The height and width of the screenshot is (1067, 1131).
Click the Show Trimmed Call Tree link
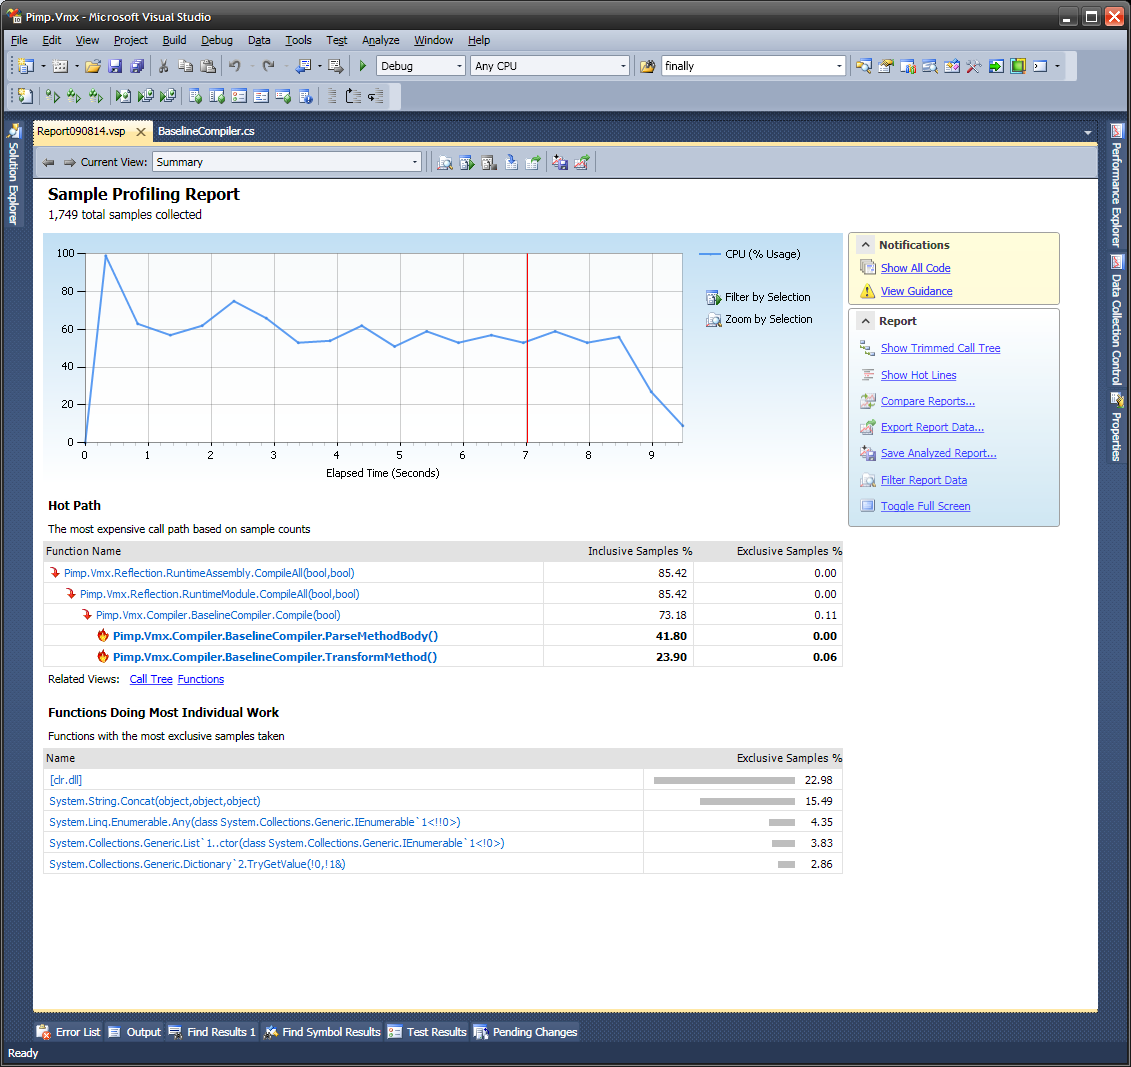(941, 348)
